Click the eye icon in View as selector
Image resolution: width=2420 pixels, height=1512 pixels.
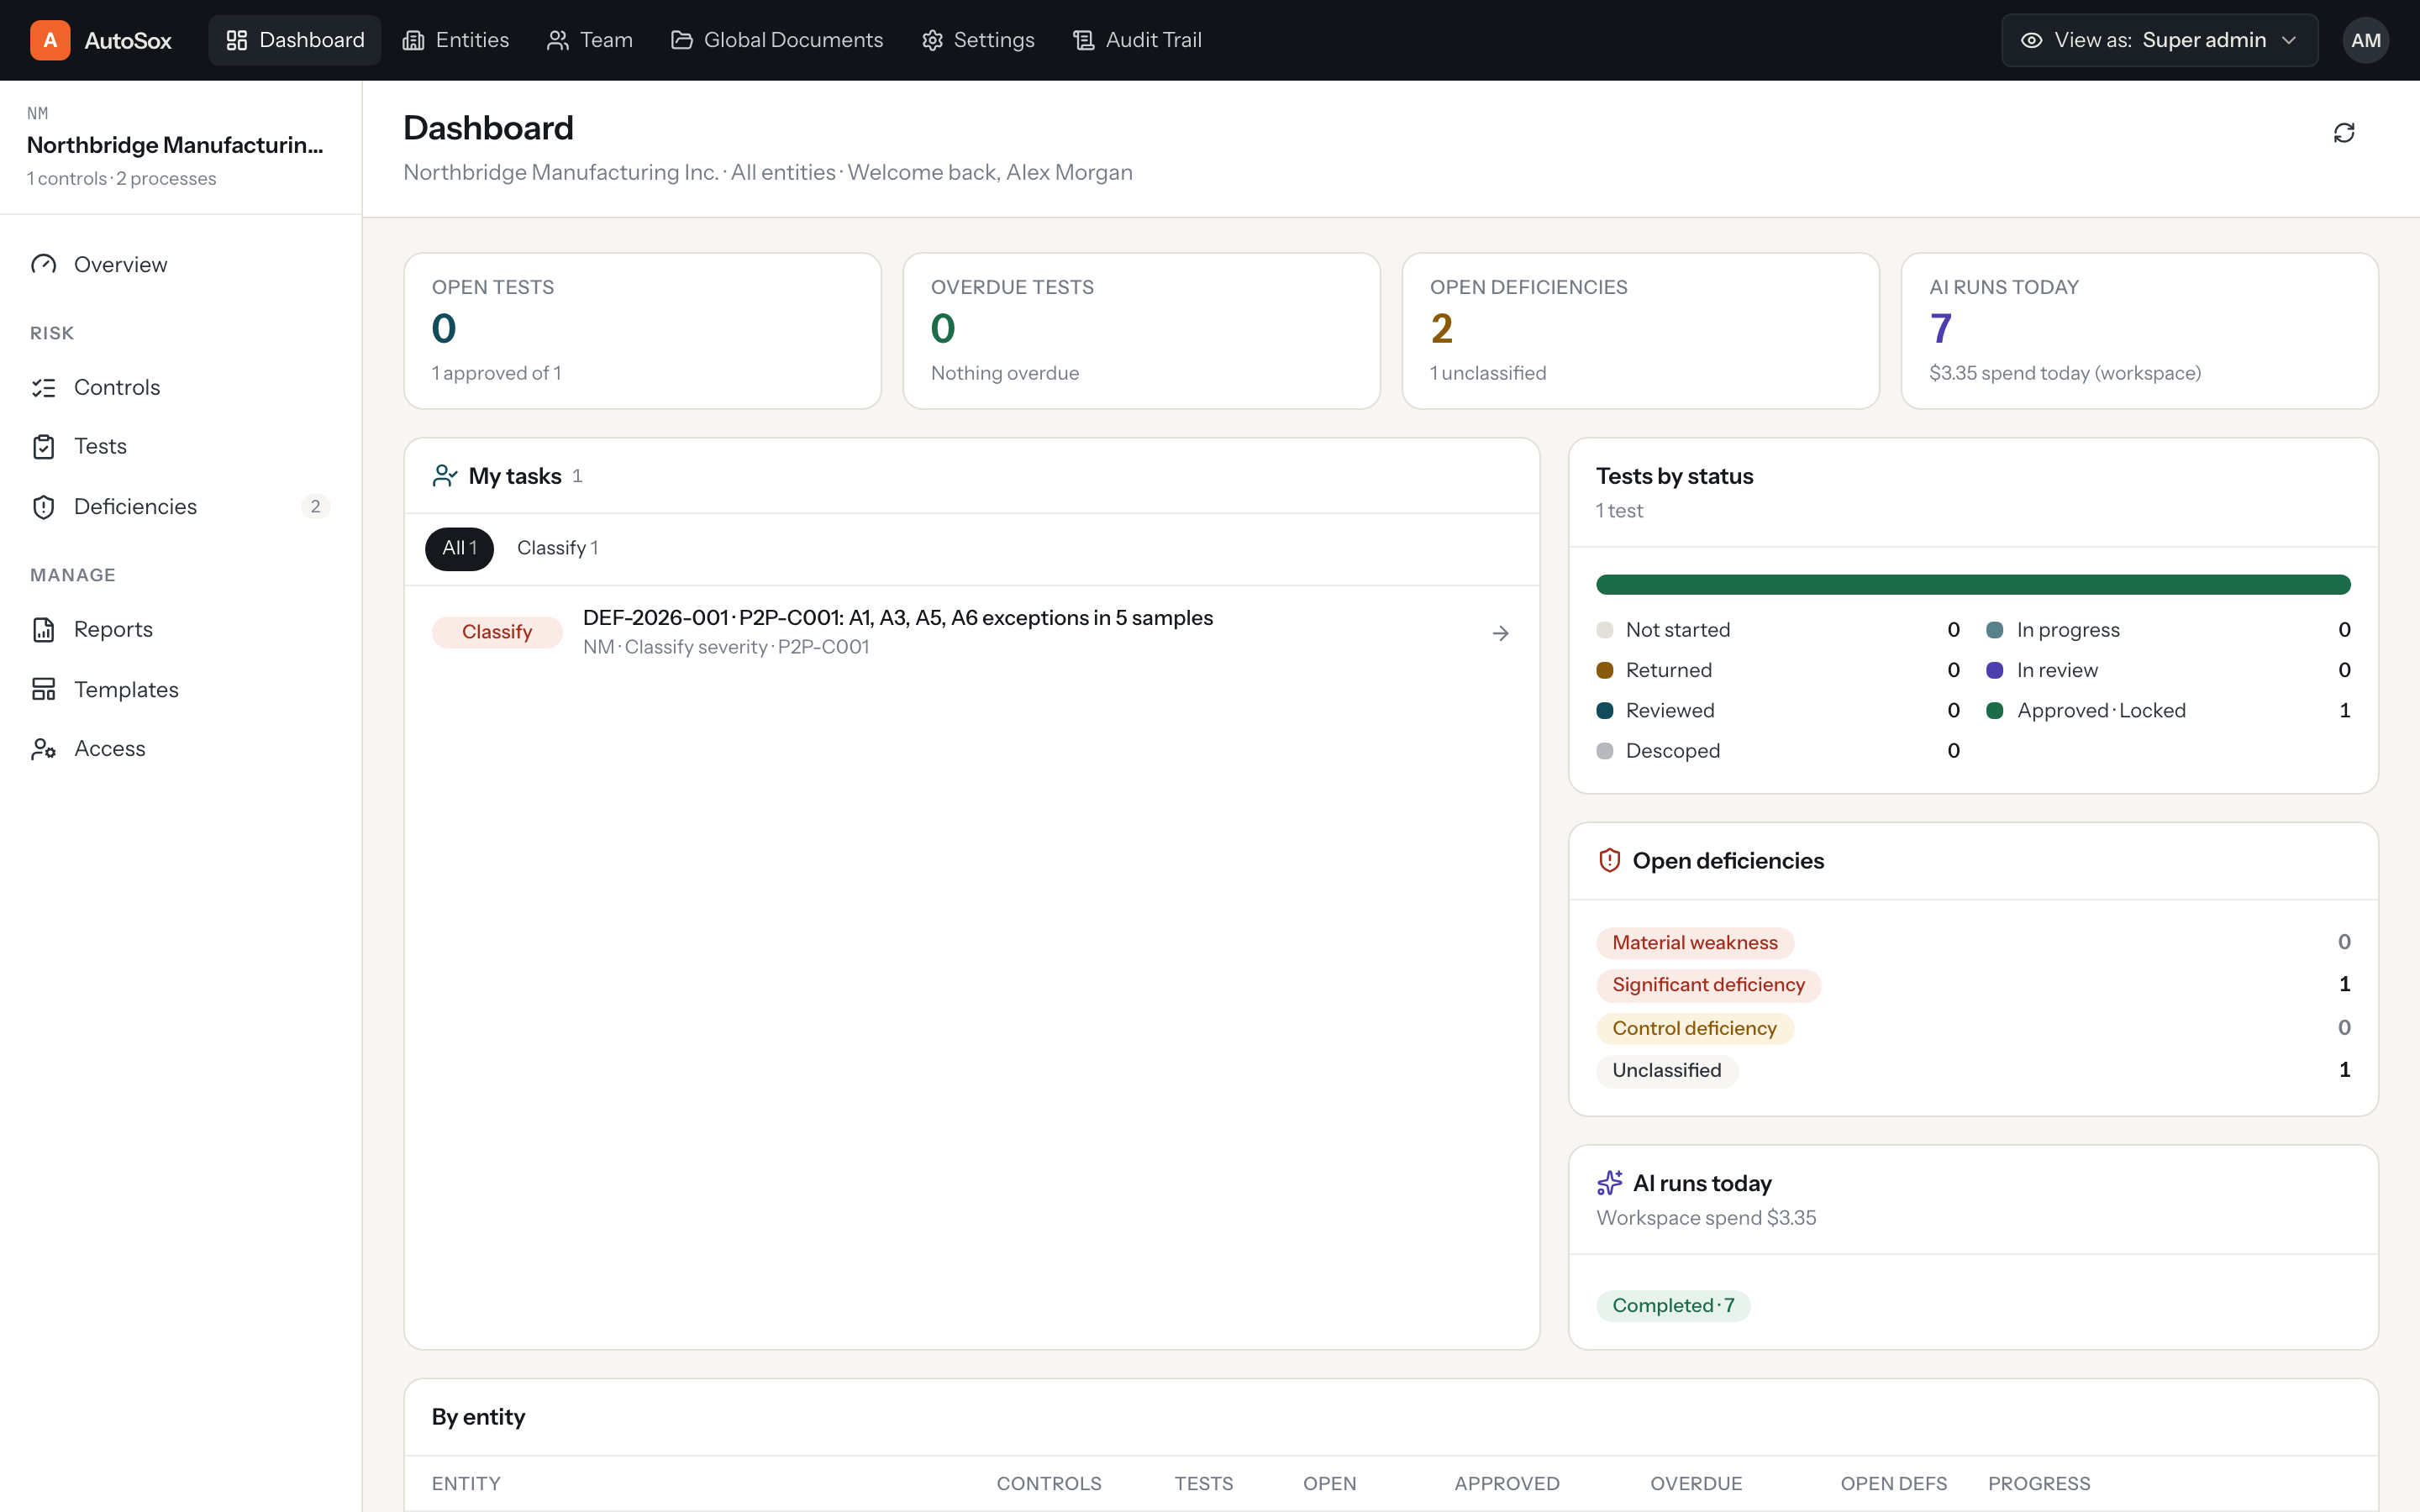point(2031,40)
